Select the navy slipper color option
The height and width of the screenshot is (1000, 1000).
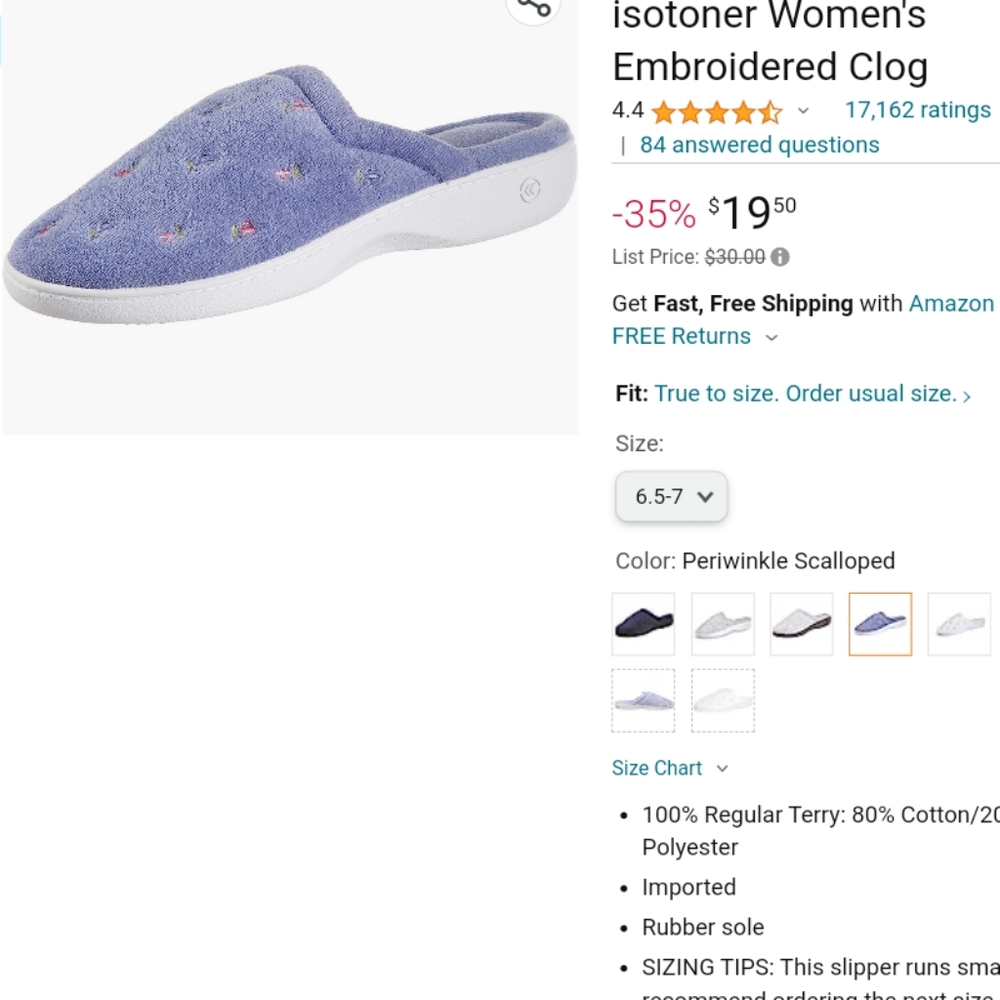click(x=643, y=623)
